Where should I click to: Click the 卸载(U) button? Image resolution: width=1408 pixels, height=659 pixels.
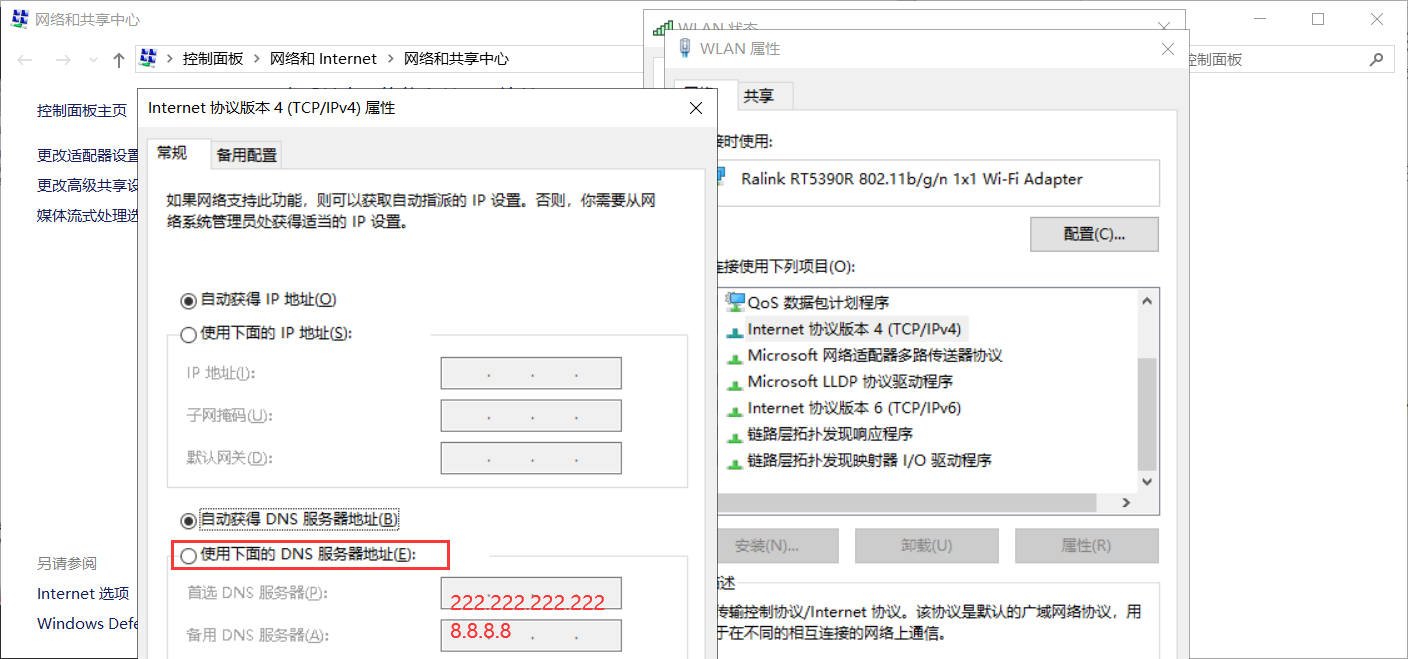click(x=927, y=546)
